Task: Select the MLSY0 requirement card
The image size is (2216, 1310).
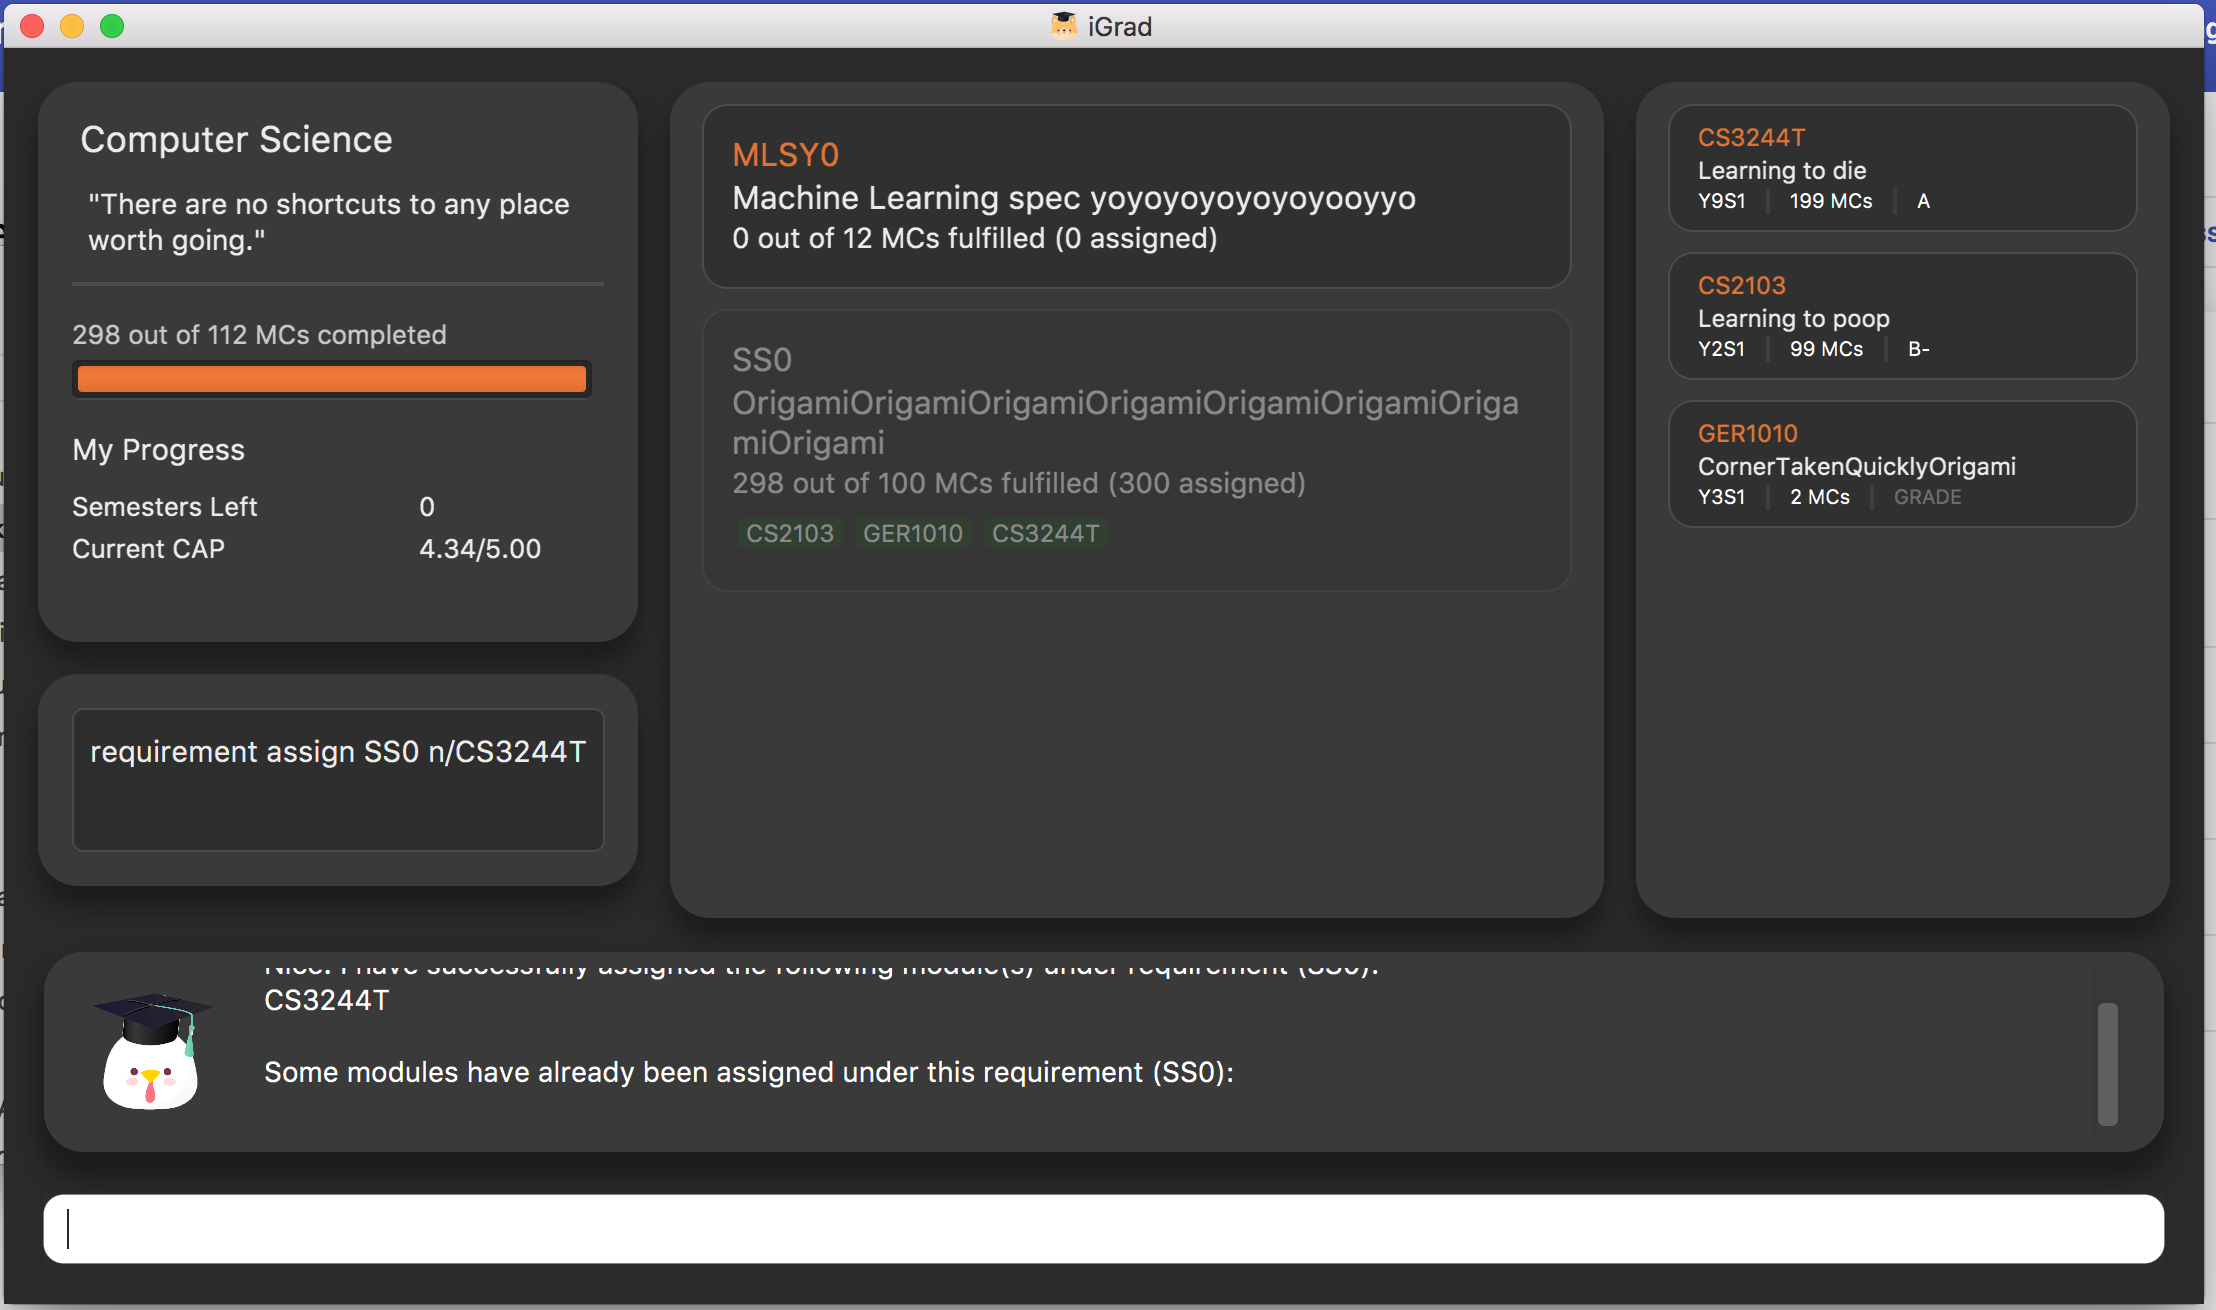Action: [x=1136, y=197]
